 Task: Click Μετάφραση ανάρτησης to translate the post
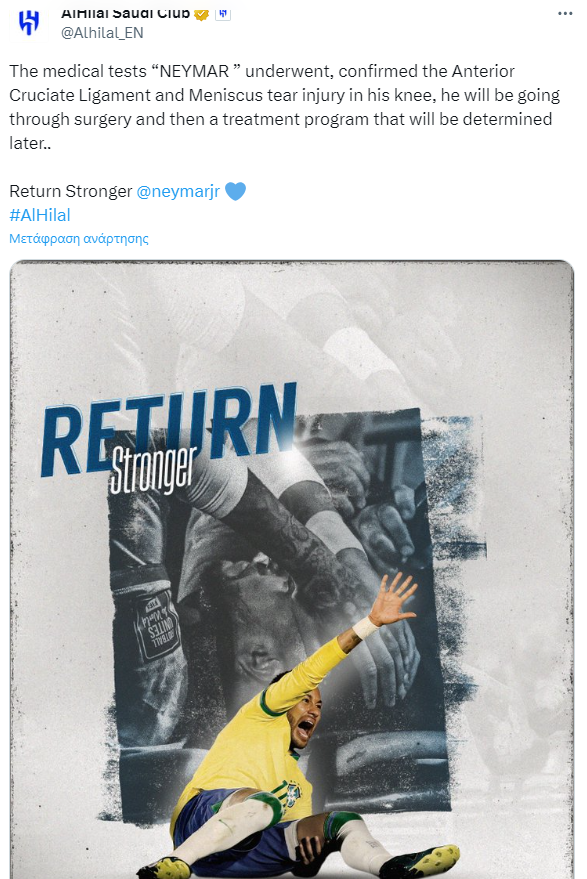point(79,239)
